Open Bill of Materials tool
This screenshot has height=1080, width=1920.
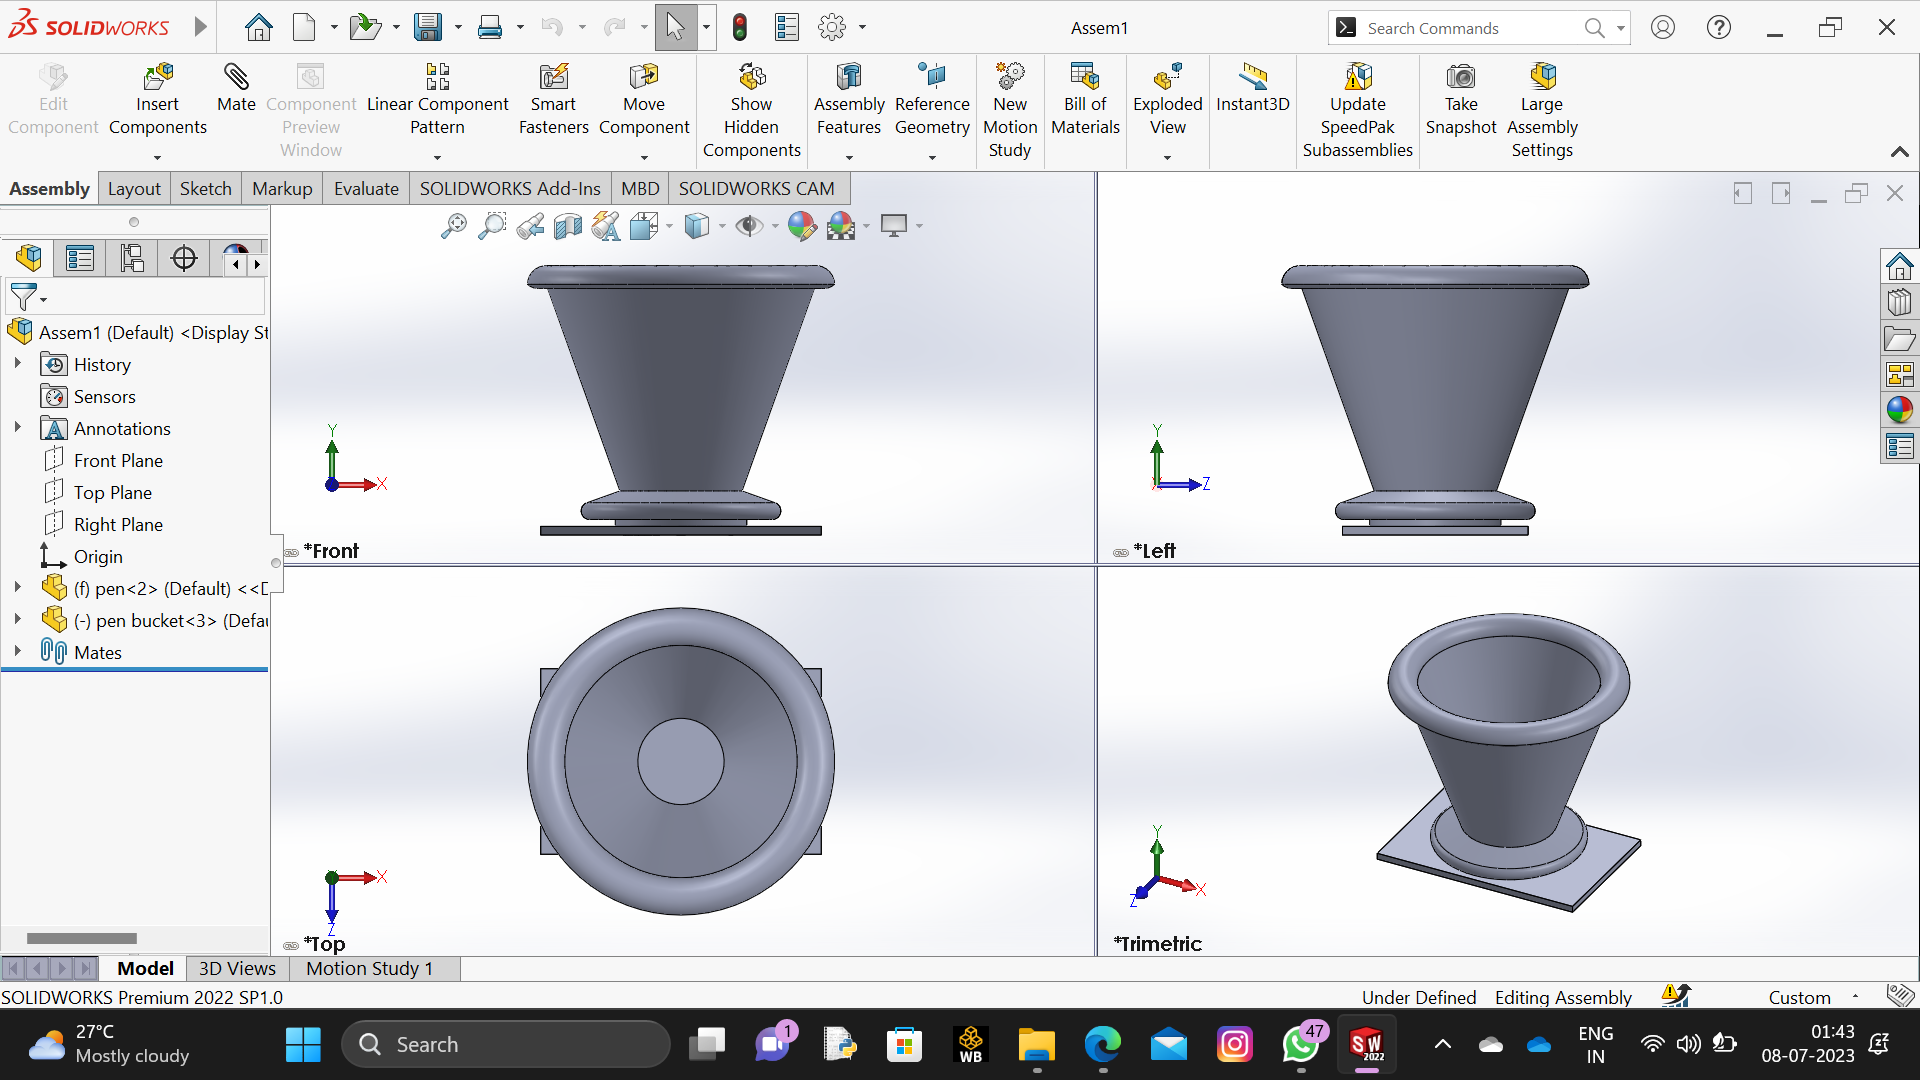(x=1085, y=99)
